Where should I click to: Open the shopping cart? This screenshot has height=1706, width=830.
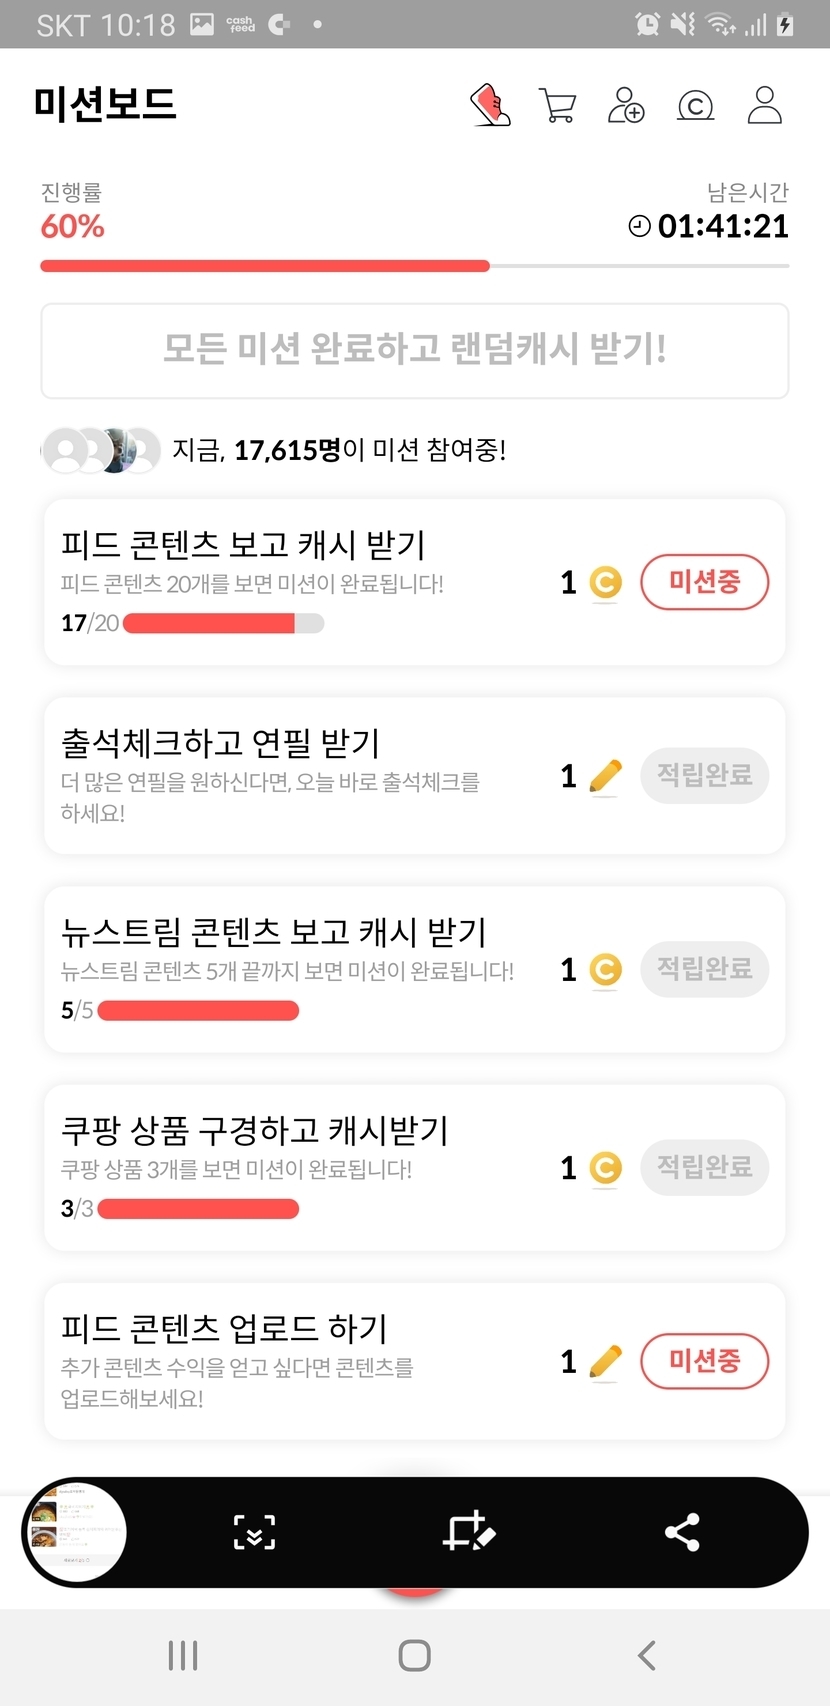558,105
